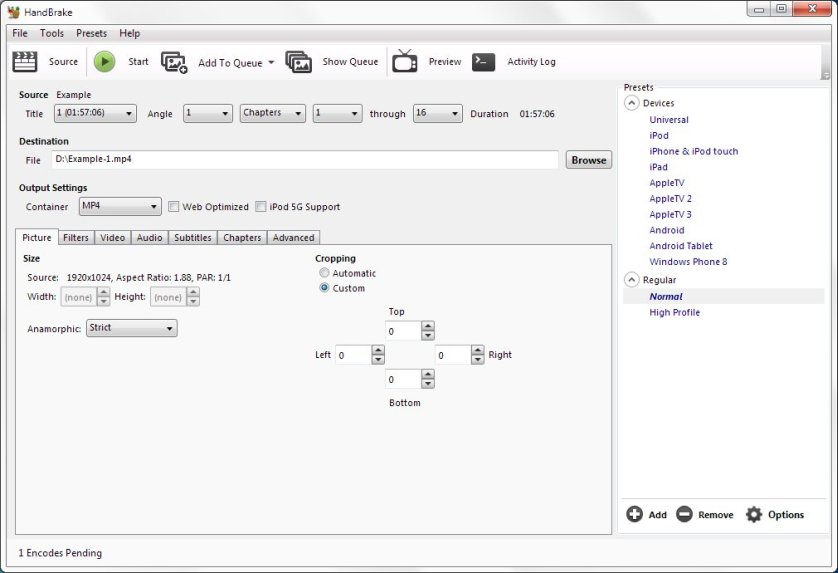Select the iPad preset

658,167
